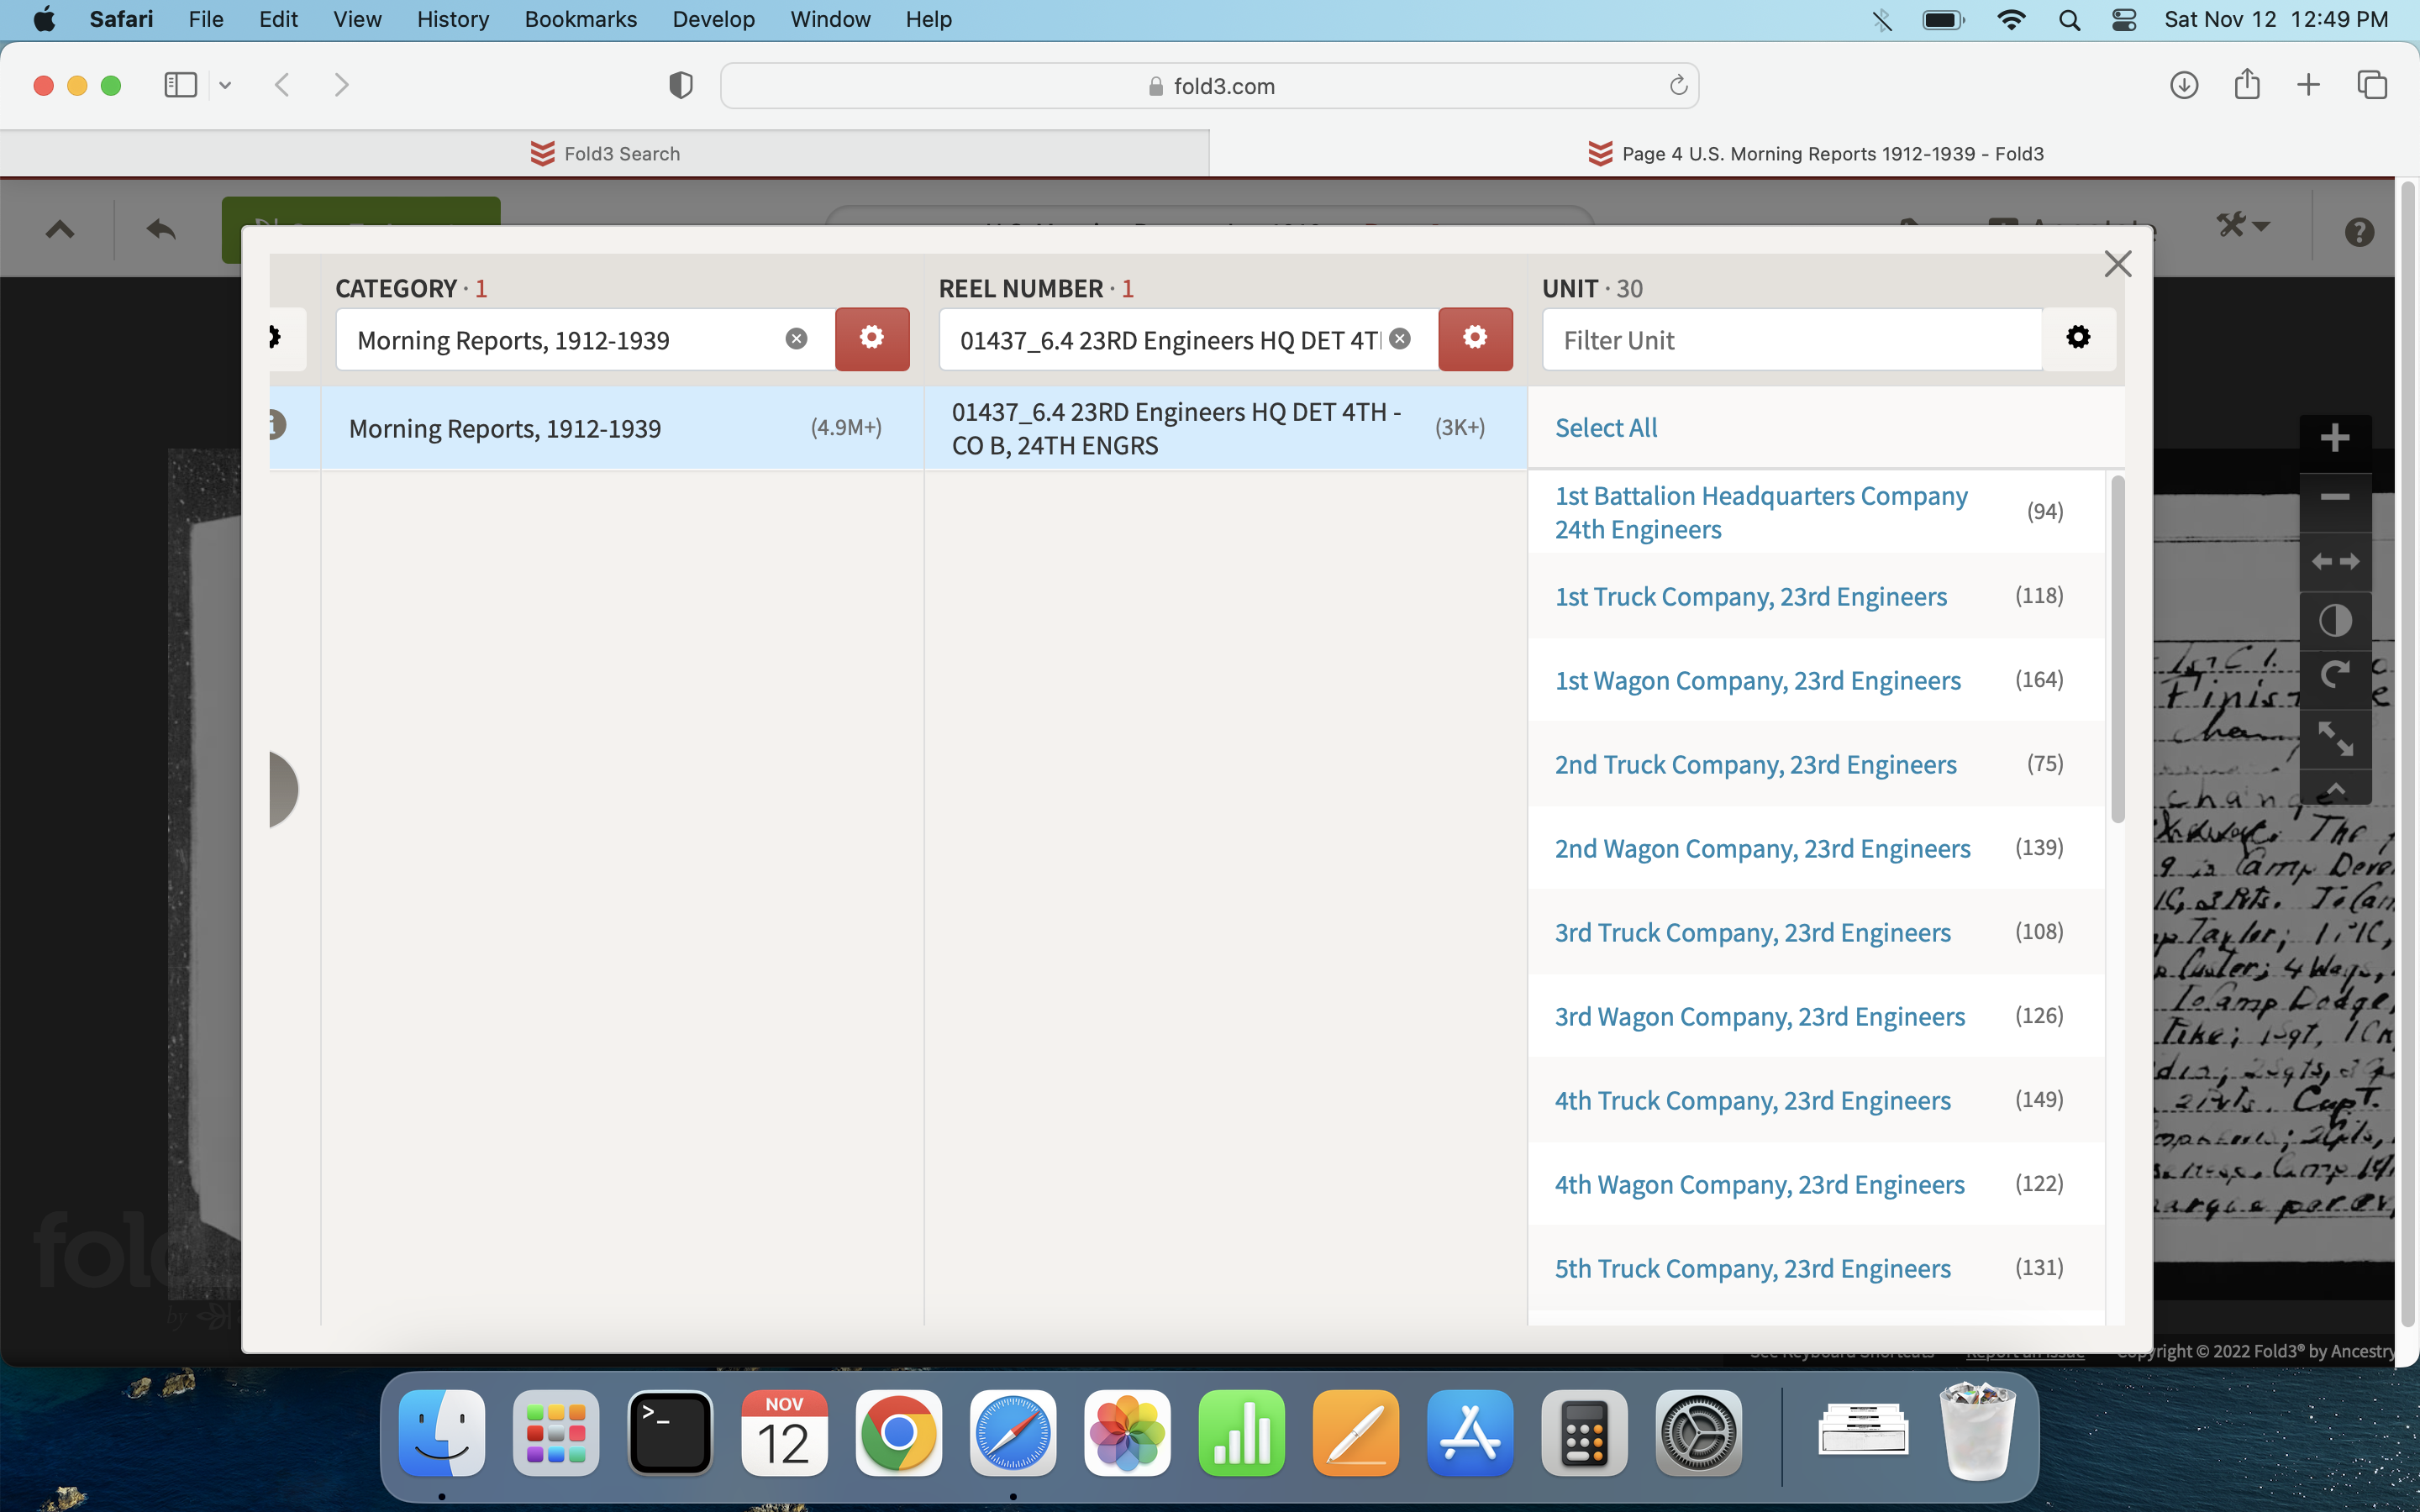Close the browse dialog with X

tap(2117, 264)
